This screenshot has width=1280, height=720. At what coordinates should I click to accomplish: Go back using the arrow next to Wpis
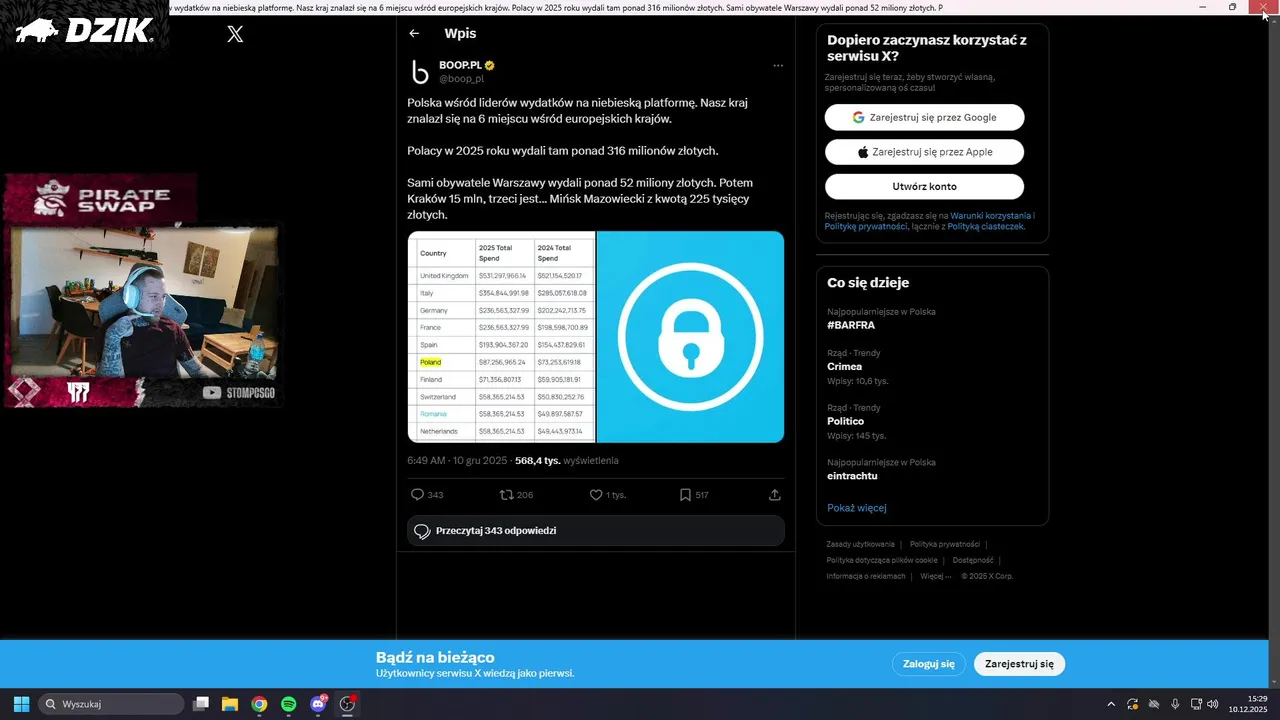point(414,33)
